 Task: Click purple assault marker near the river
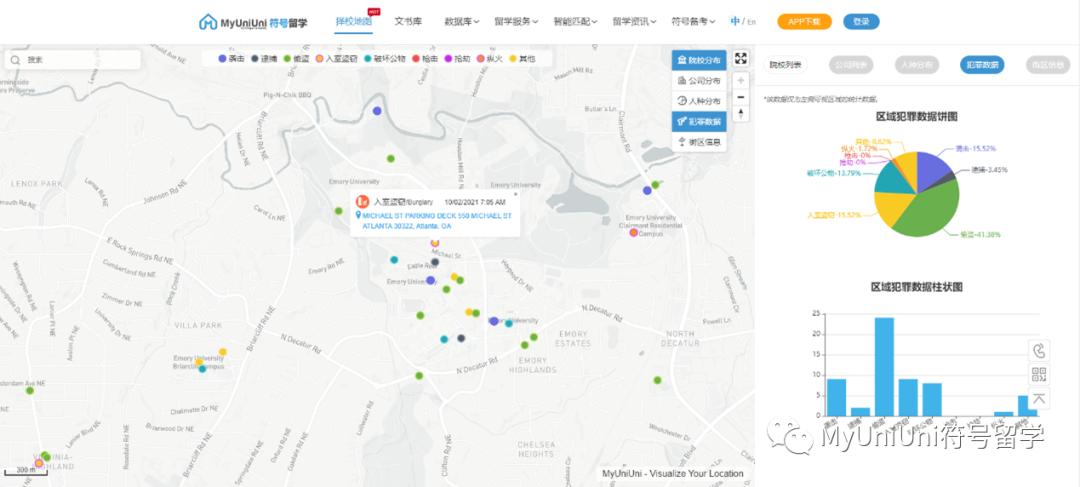377,110
